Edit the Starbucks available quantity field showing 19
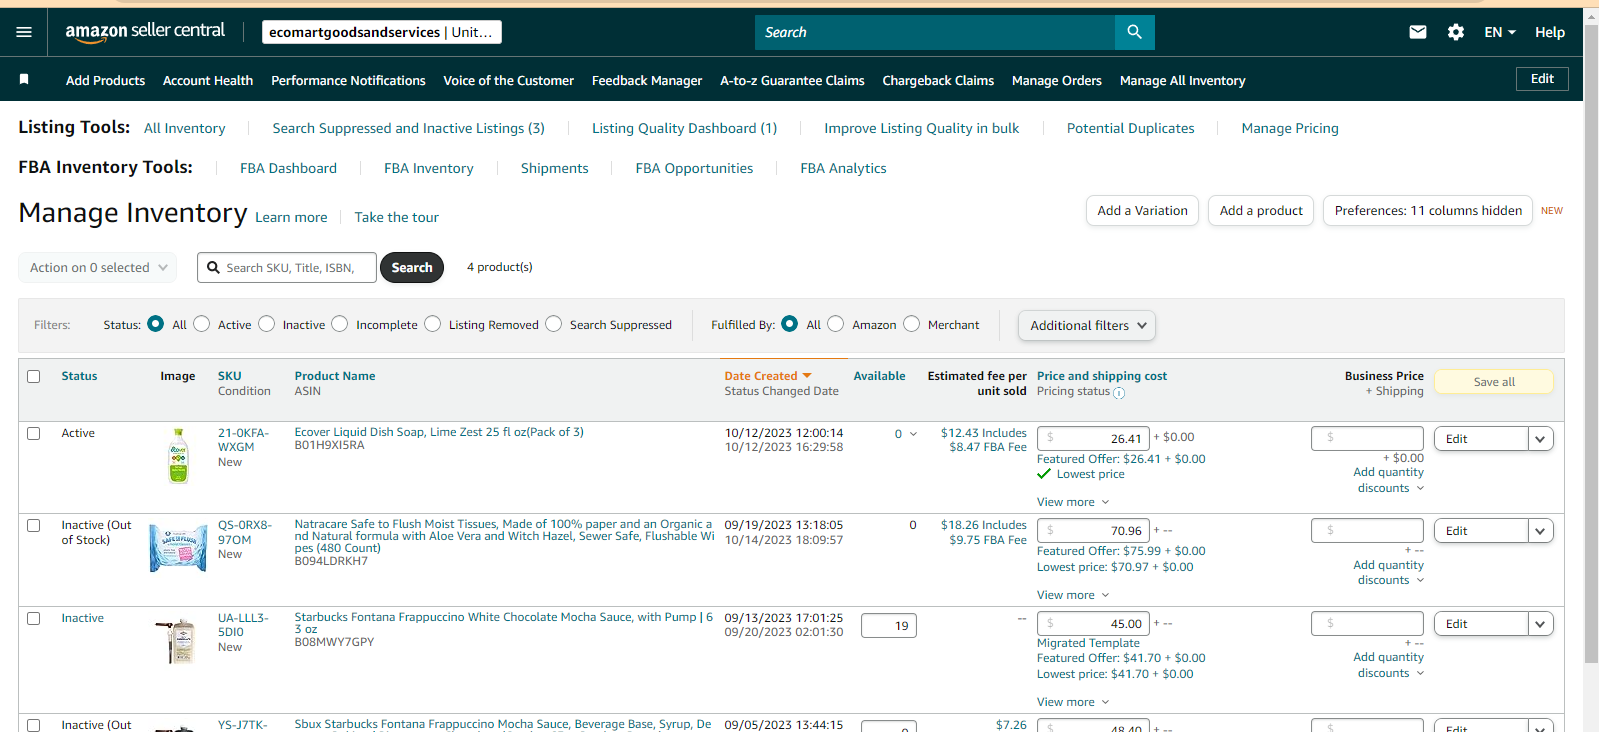 [889, 626]
